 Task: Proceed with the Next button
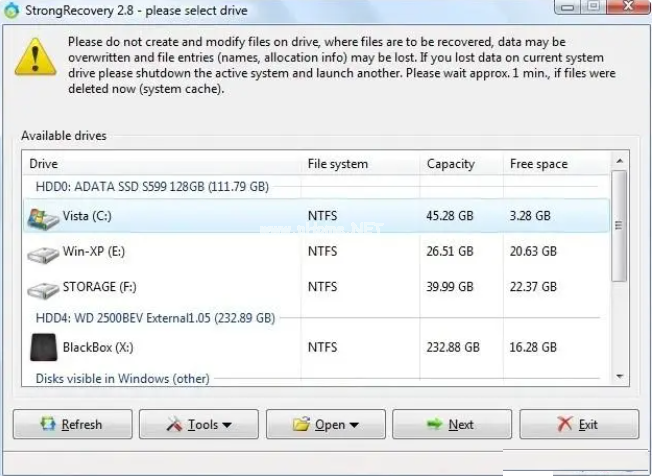point(451,424)
